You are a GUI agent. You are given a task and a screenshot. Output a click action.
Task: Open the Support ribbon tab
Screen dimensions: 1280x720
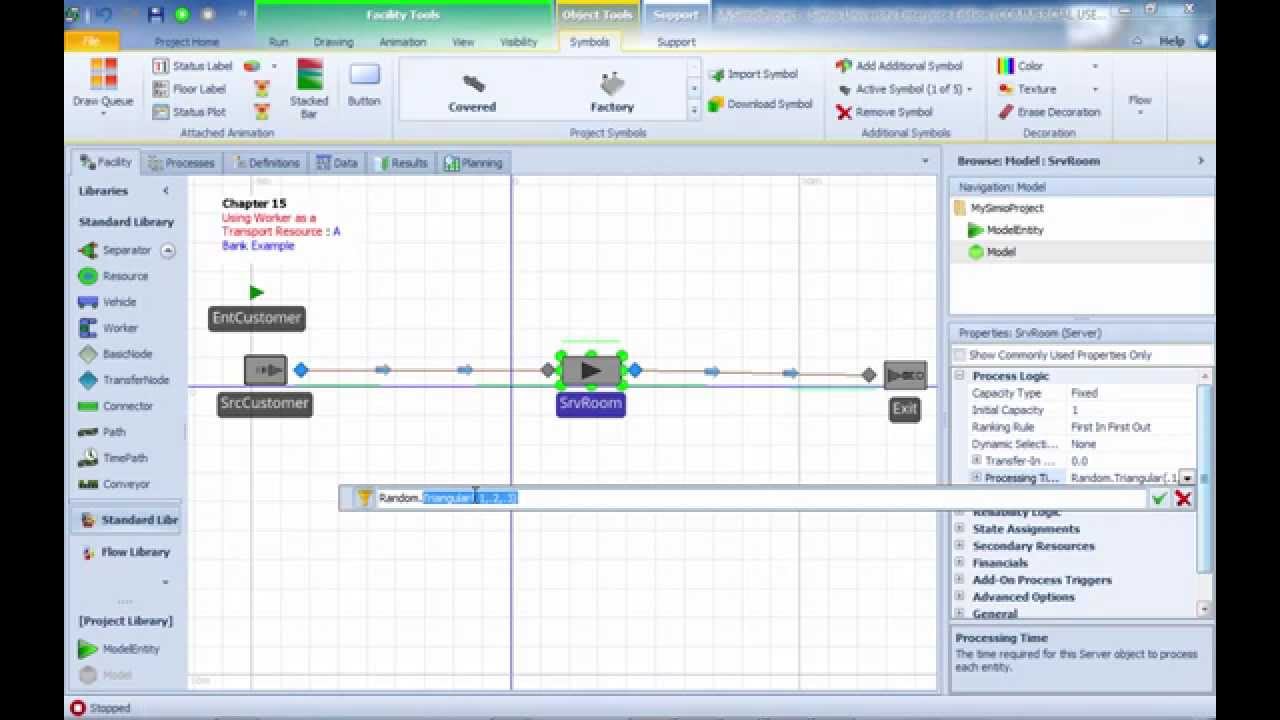(x=676, y=42)
